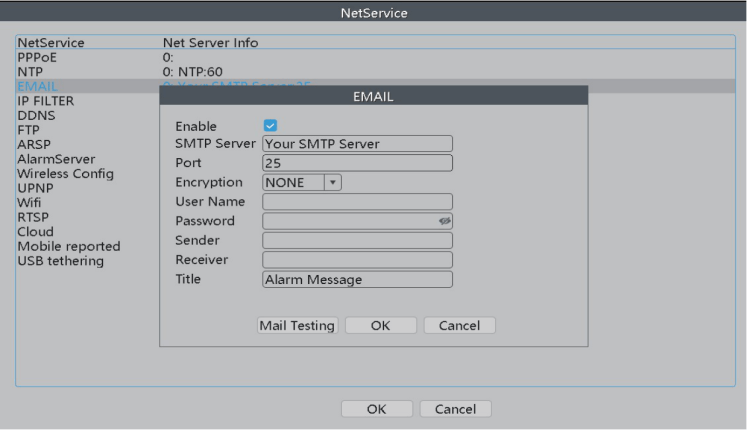Focus the Port field

pos(357,163)
